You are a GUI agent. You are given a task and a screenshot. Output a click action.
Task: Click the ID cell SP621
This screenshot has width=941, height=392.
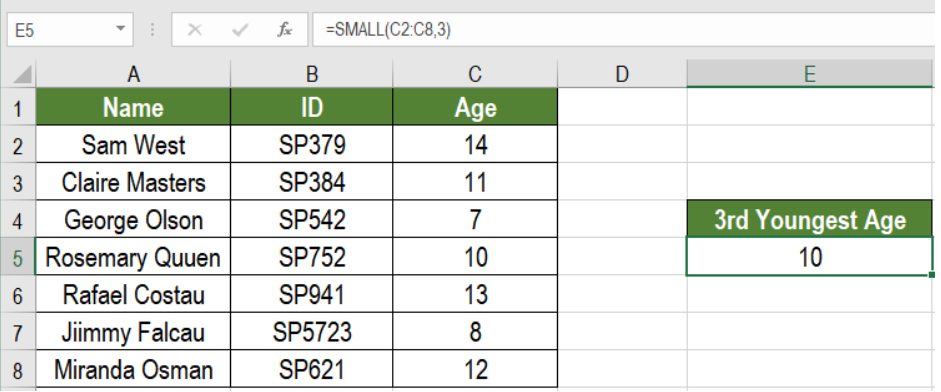click(312, 369)
